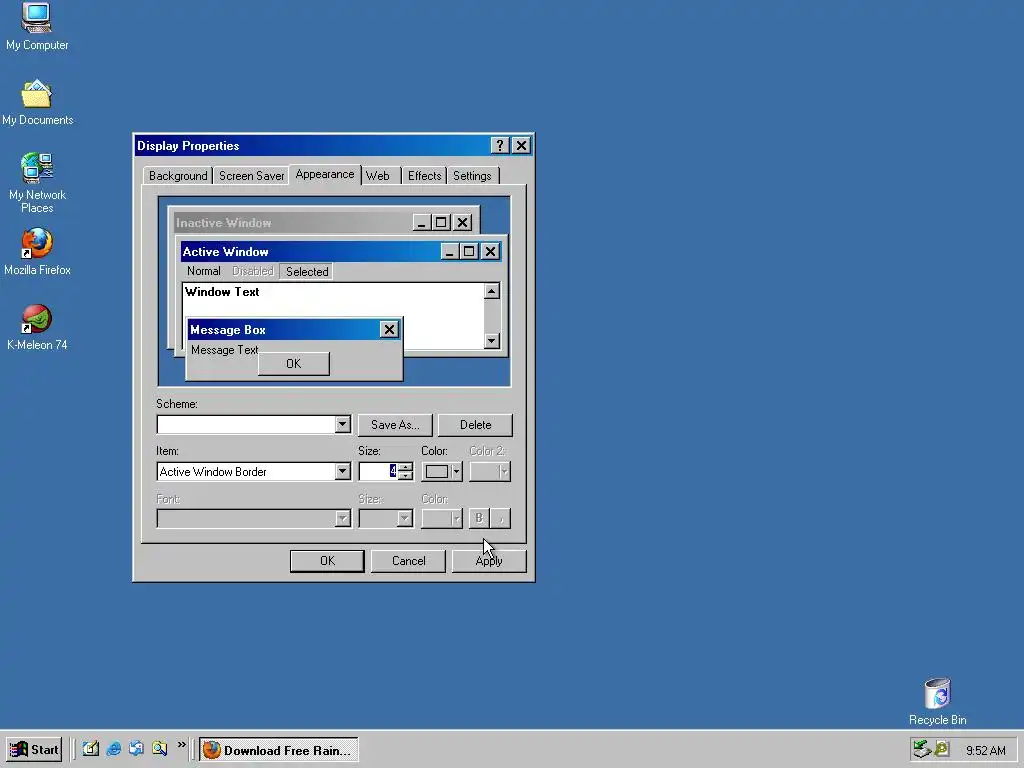Image resolution: width=1024 pixels, height=768 pixels.
Task: Click the Safely Remove Hardware tray icon
Action: point(921,749)
